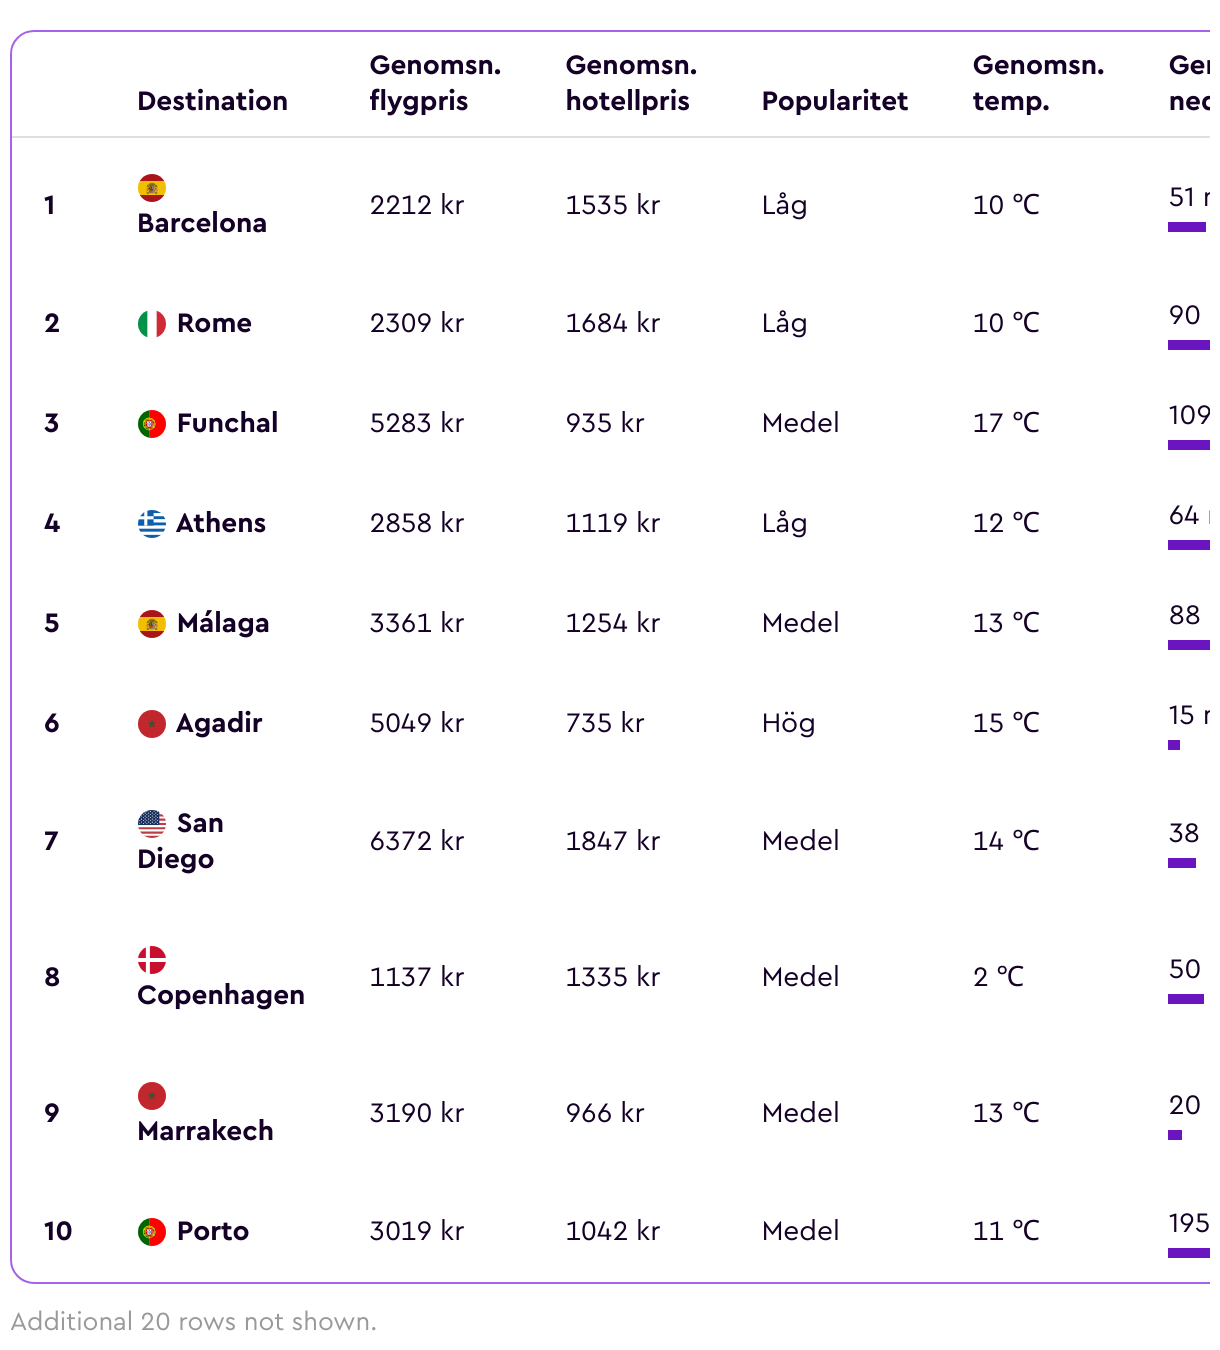Select the Barcelona destination name
The image size is (1220, 1350).
(202, 223)
